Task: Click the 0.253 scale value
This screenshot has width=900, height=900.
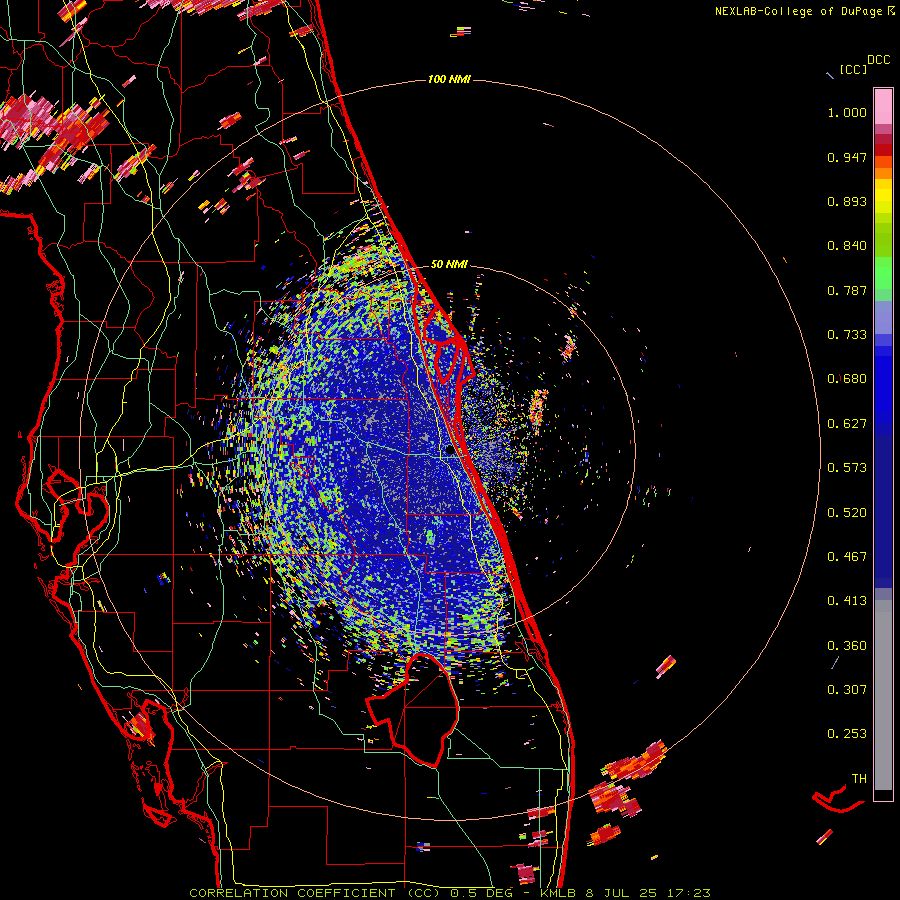Action: [x=847, y=734]
